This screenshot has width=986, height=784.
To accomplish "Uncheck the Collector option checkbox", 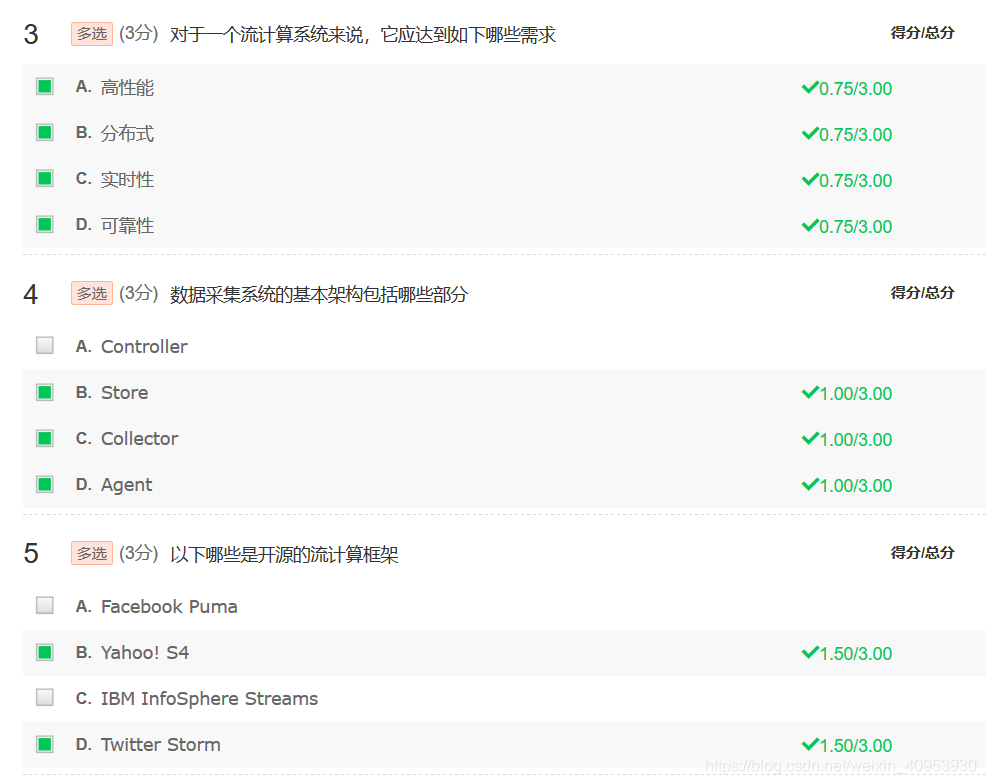I will [x=45, y=438].
